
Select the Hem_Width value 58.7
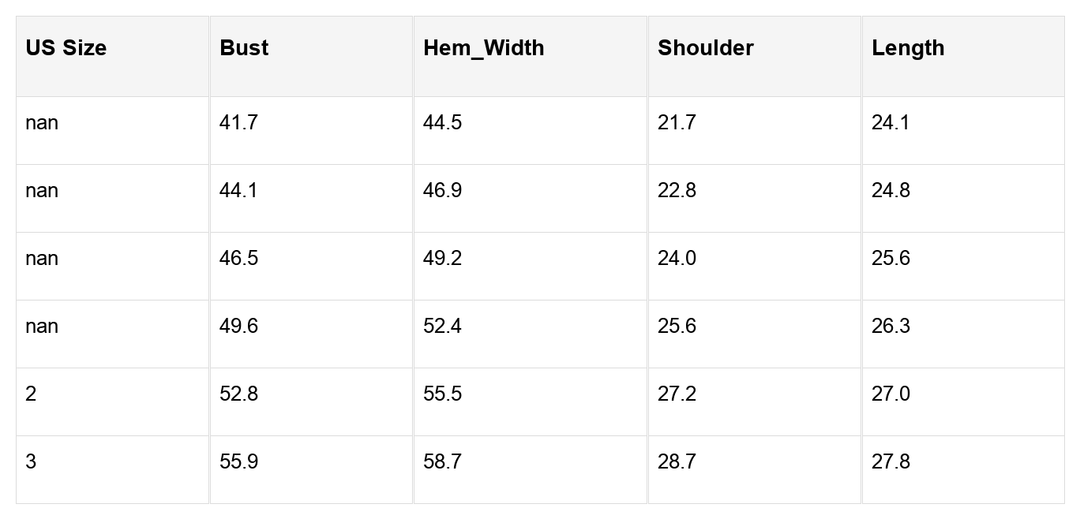click(442, 462)
